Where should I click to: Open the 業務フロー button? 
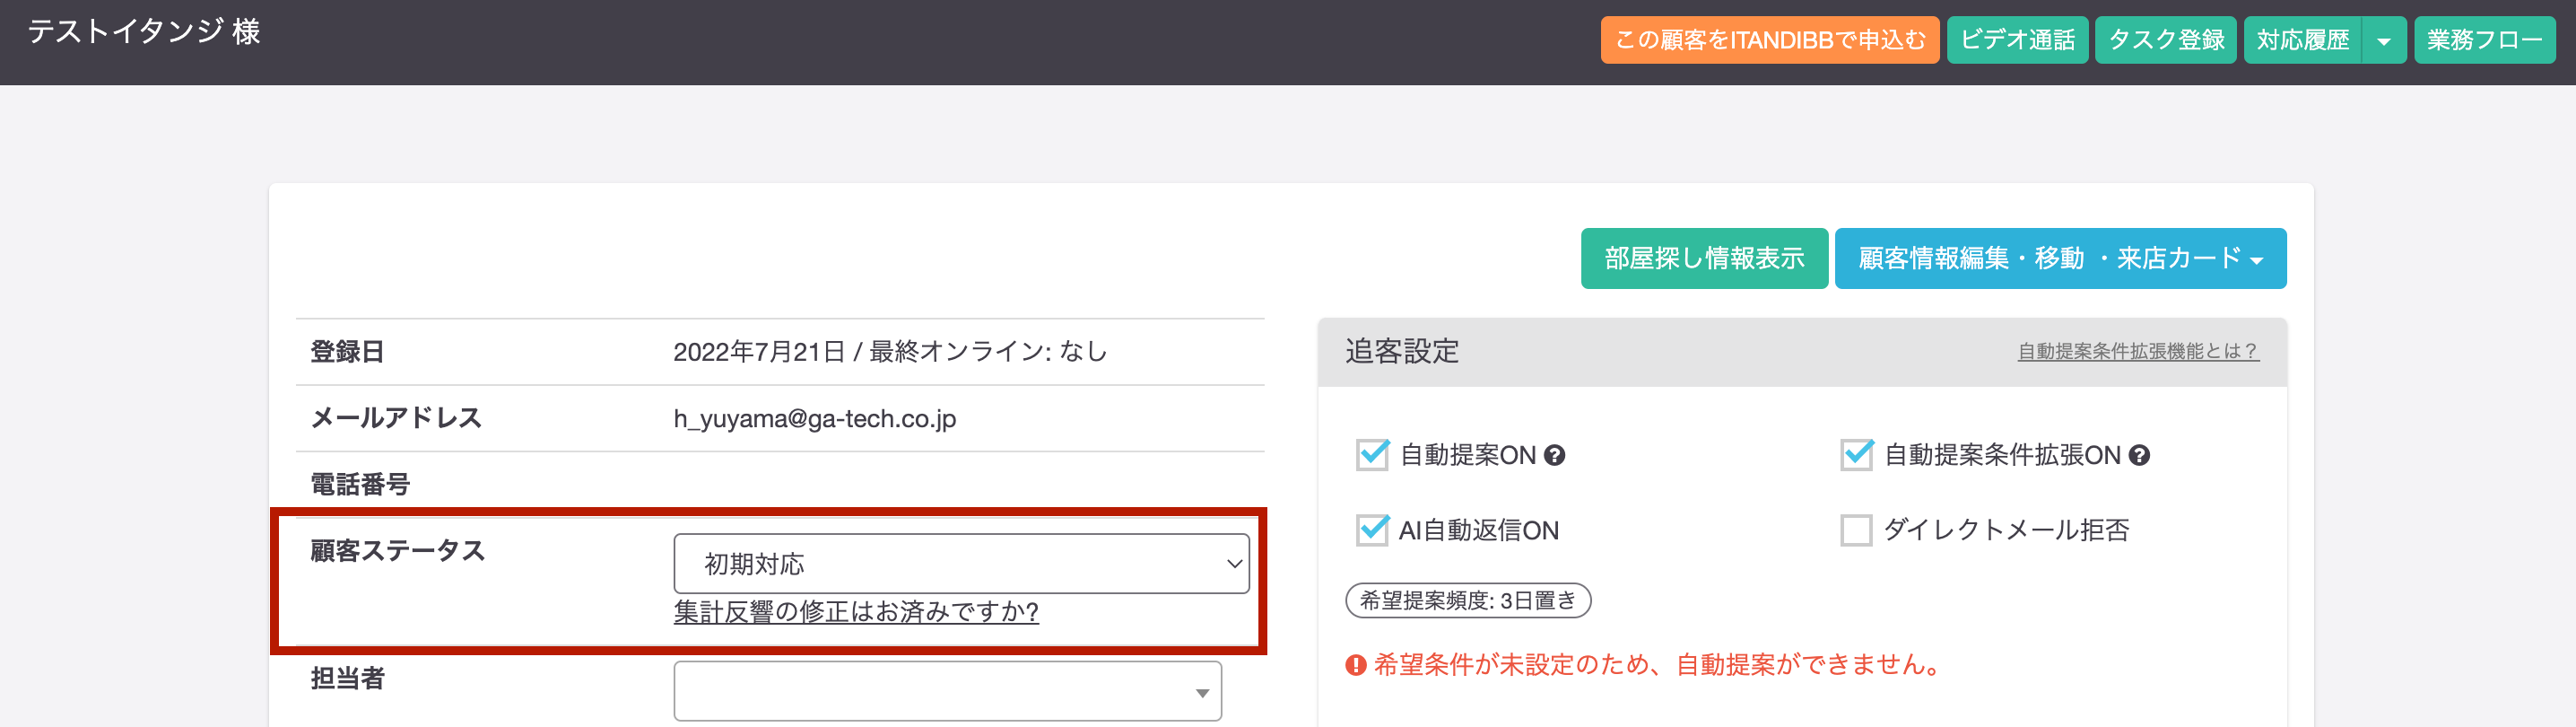point(2484,40)
